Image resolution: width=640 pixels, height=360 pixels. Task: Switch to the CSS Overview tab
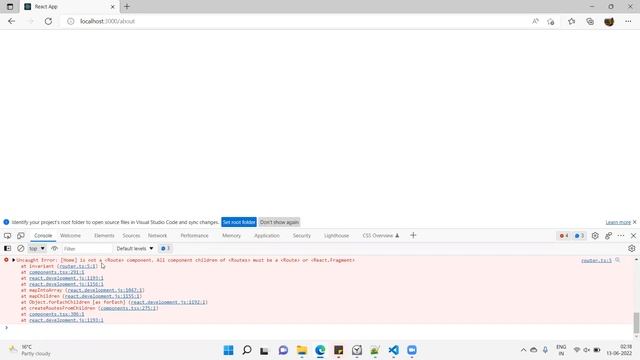pos(380,236)
